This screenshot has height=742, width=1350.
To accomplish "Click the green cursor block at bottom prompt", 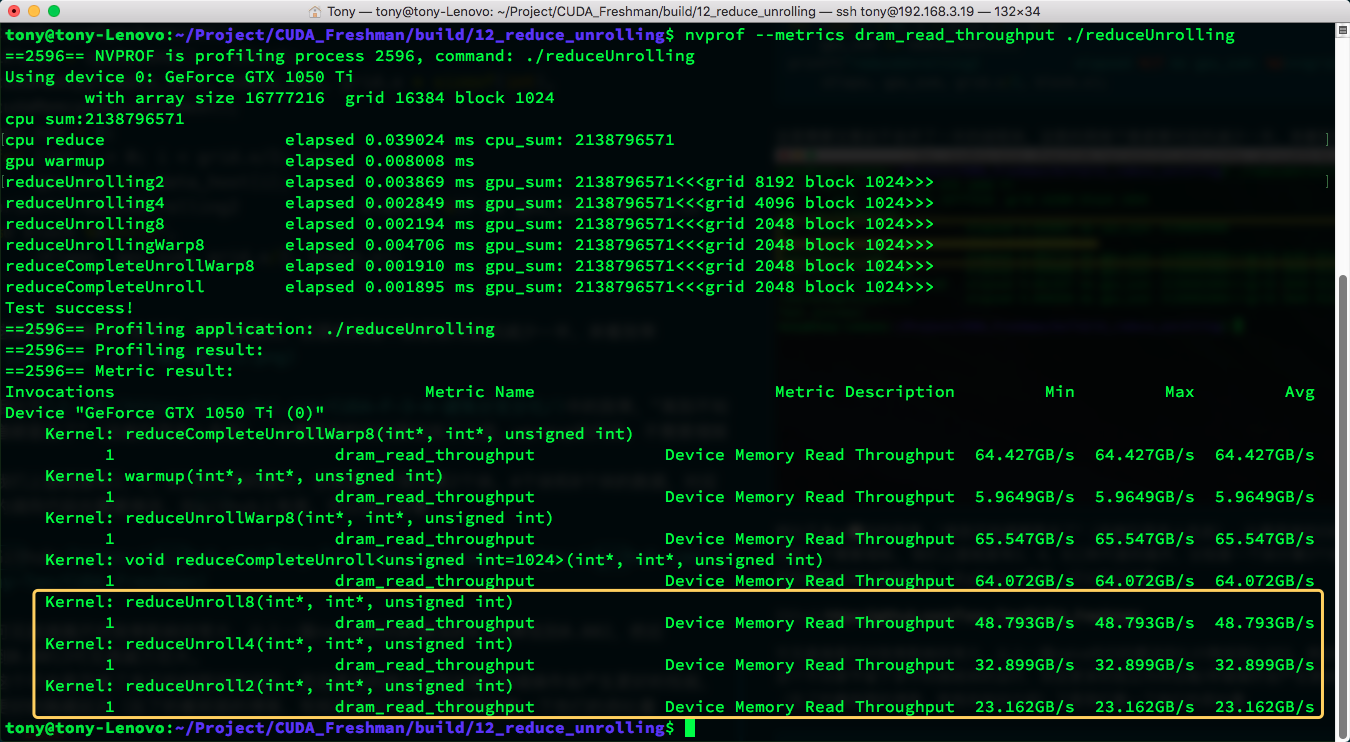I will [690, 728].
